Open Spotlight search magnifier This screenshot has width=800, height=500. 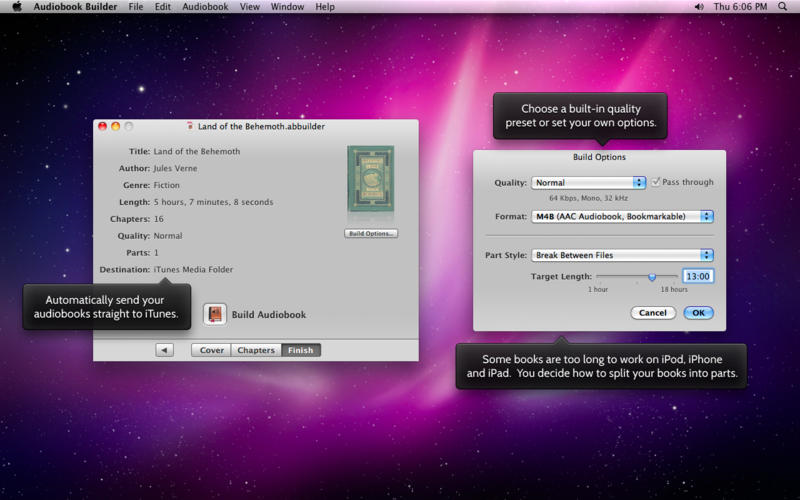tap(783, 7)
